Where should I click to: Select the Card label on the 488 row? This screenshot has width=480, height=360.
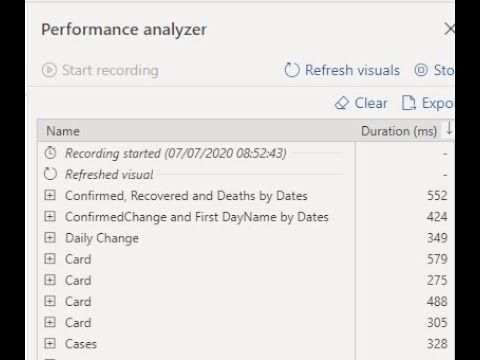[78, 301]
